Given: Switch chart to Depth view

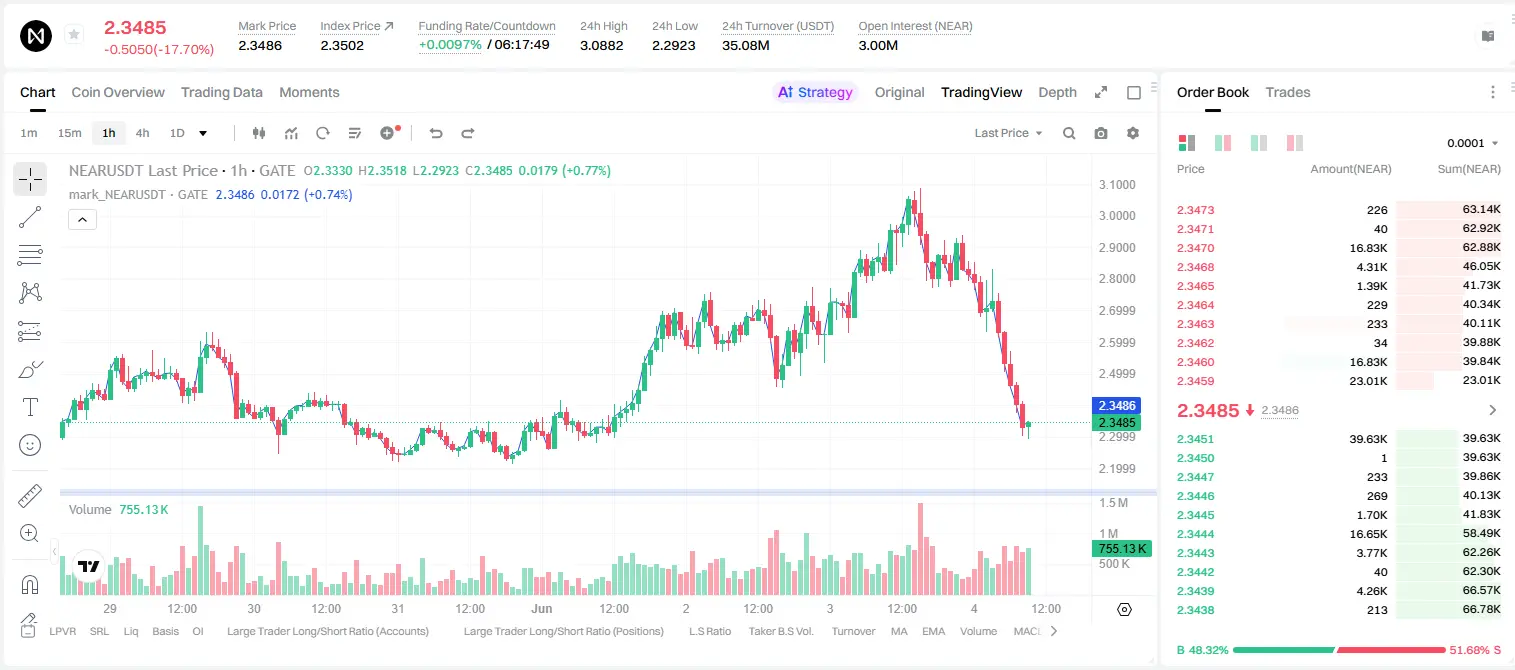Looking at the screenshot, I should (1057, 92).
